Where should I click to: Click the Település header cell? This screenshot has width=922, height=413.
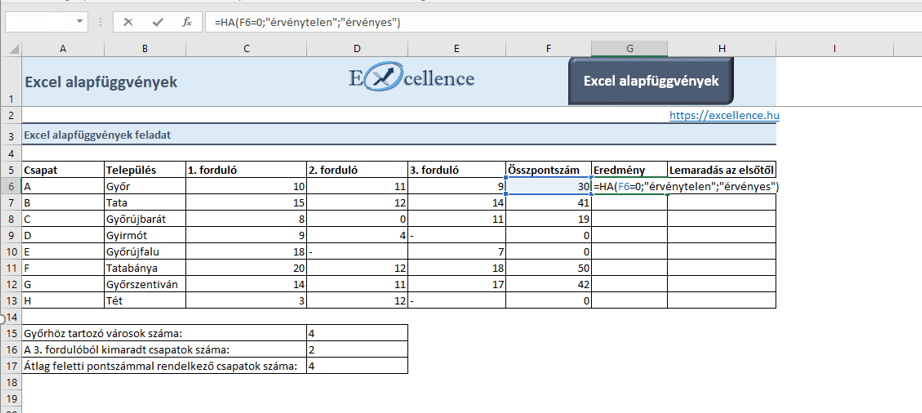[145, 171]
